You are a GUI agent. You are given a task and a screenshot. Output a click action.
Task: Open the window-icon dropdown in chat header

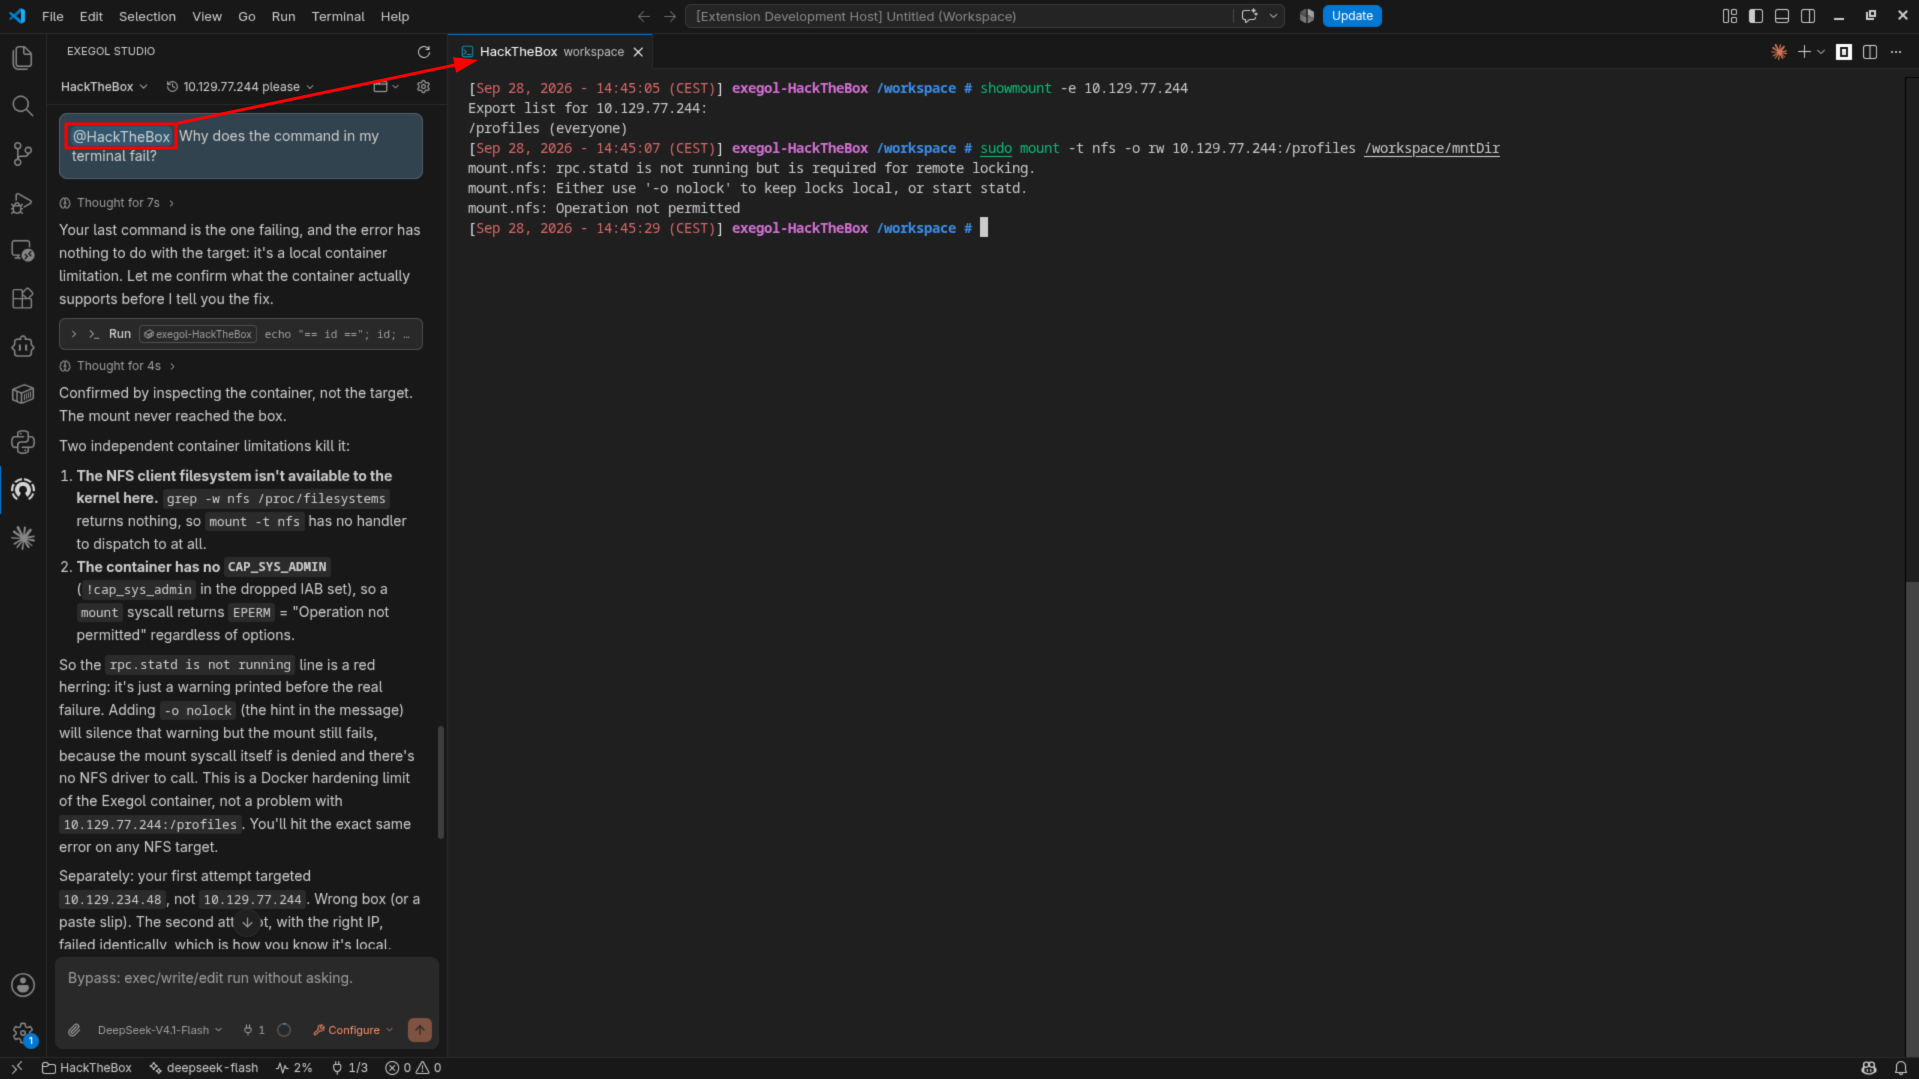[386, 87]
